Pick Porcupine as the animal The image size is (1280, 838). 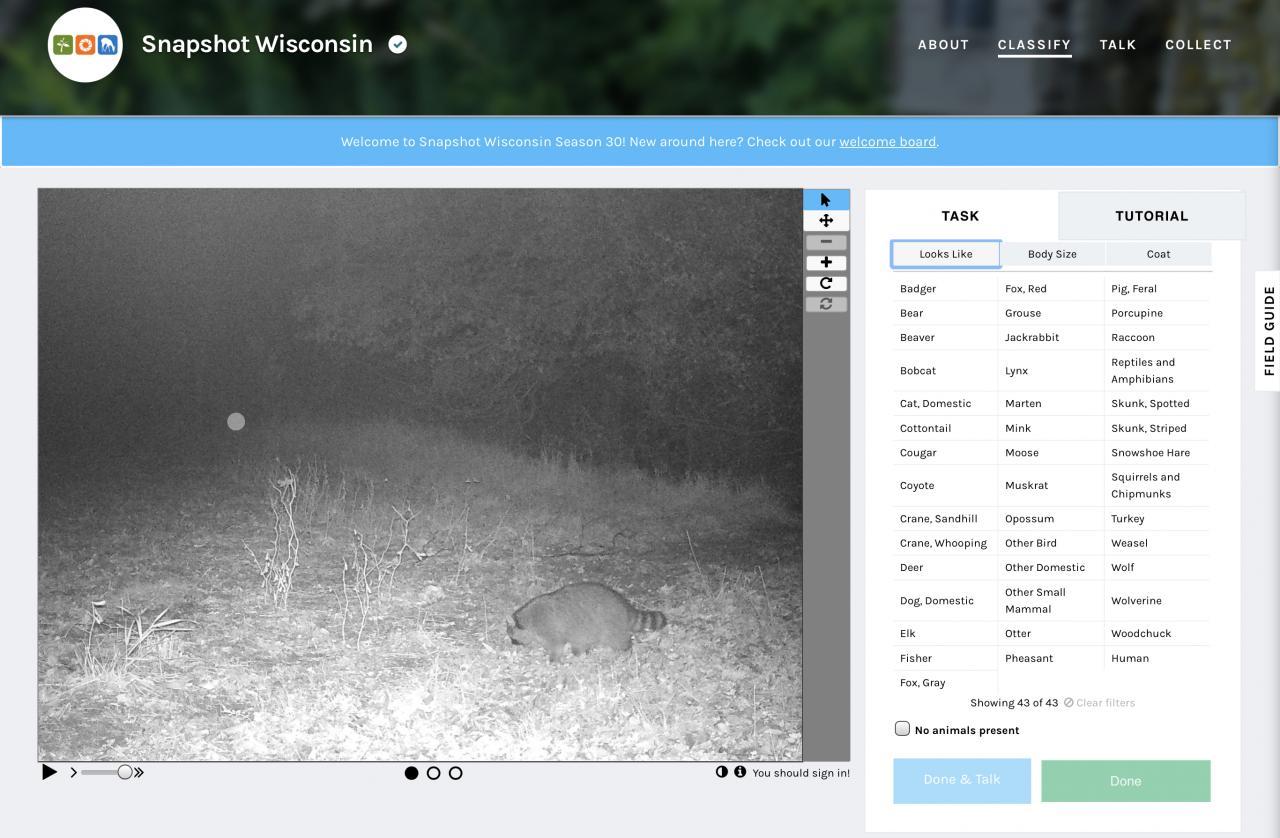(x=1158, y=313)
